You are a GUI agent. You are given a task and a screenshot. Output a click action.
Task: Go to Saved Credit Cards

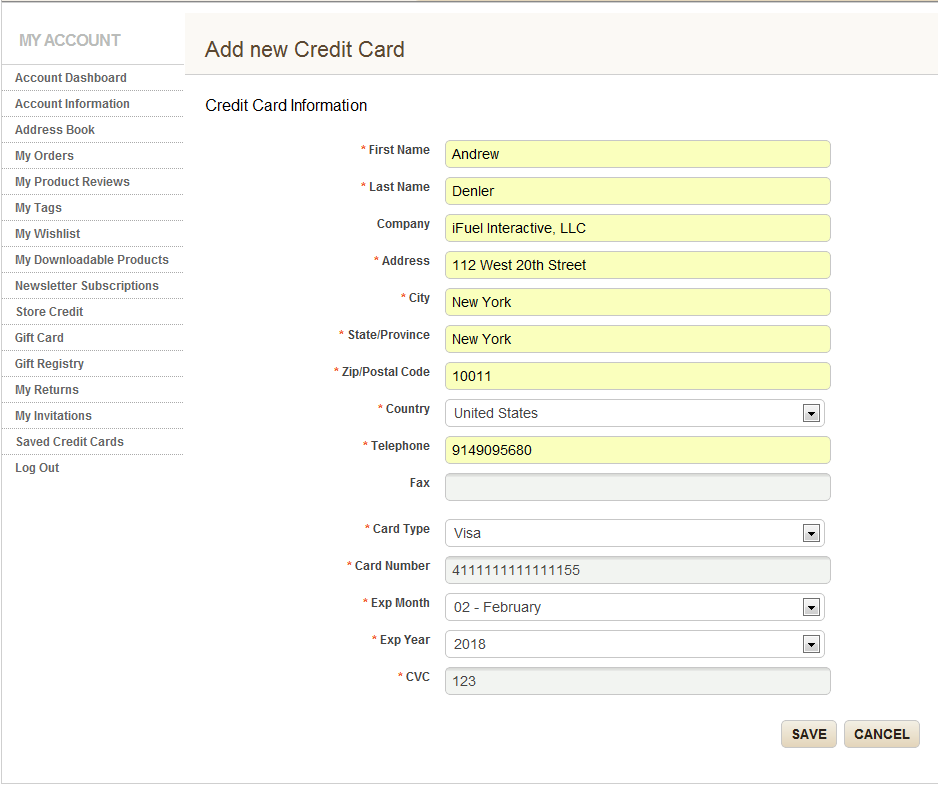[69, 442]
